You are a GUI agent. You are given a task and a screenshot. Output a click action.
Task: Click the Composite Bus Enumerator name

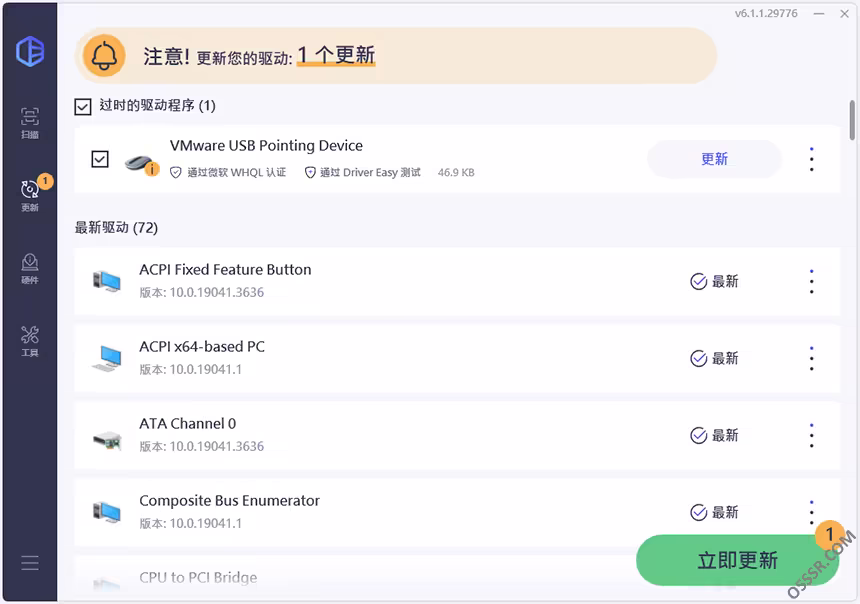[x=229, y=500]
